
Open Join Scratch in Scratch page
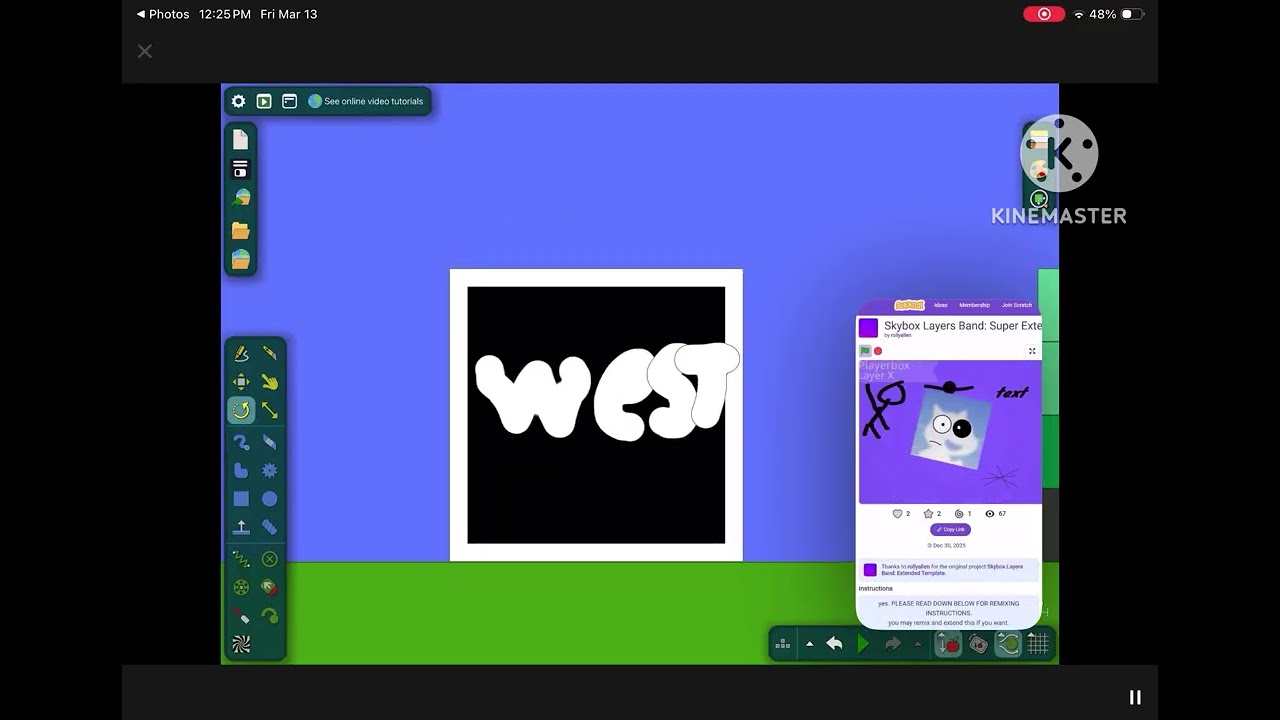tap(1017, 305)
